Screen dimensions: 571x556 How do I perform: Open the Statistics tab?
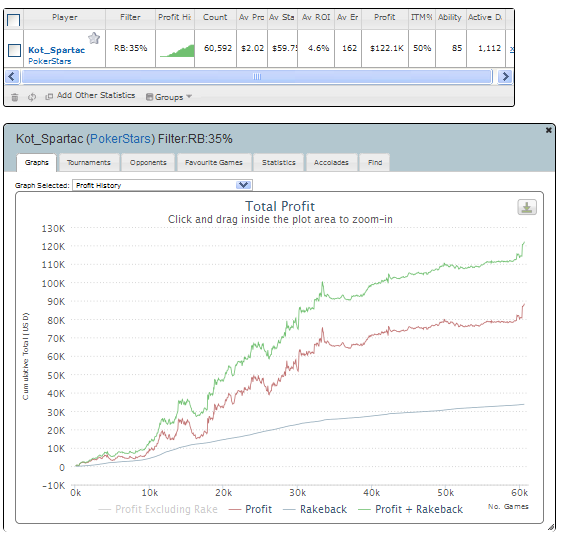pos(279,162)
